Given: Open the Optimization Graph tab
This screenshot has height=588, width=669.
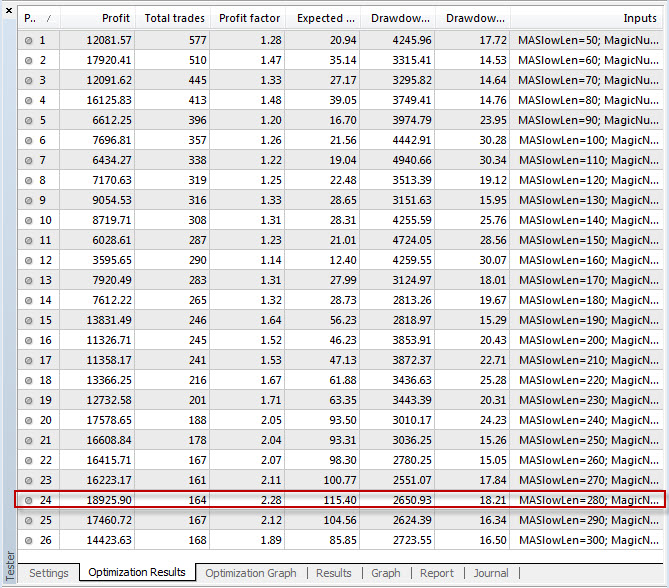Looking at the screenshot, I should click(x=250, y=573).
